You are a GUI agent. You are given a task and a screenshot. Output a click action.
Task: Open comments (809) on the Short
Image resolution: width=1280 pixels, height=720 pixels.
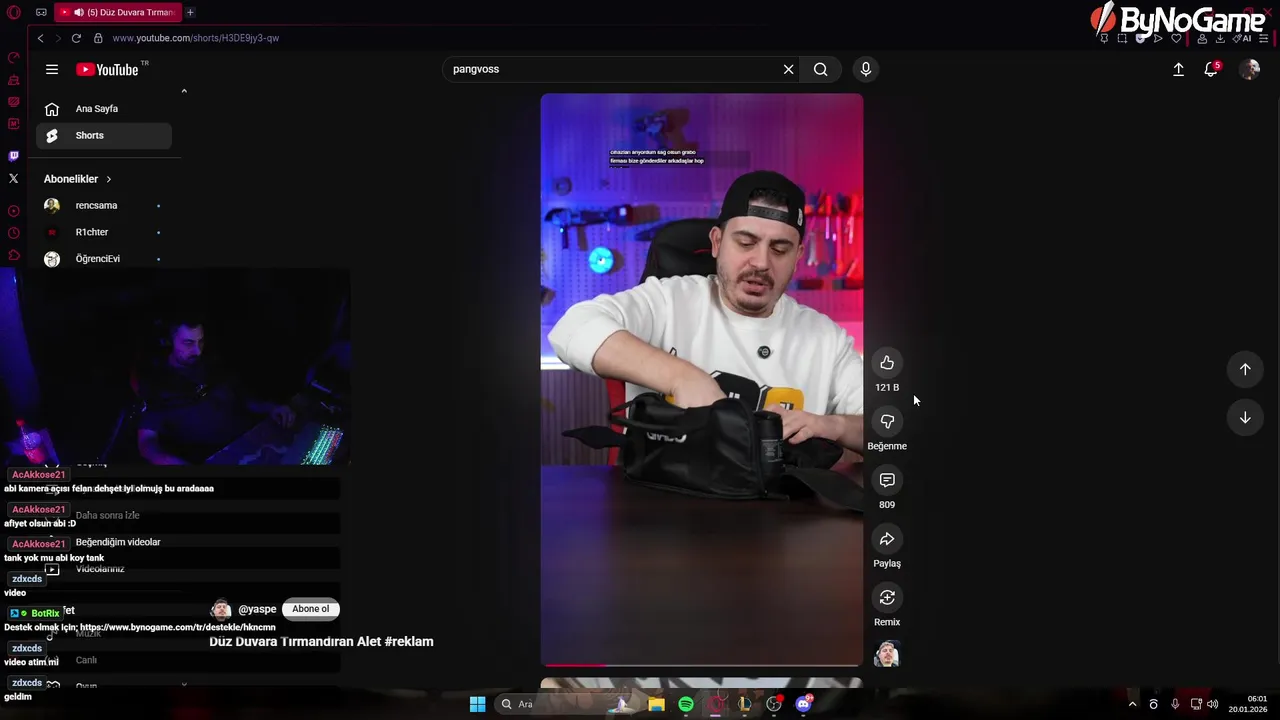[x=887, y=481]
